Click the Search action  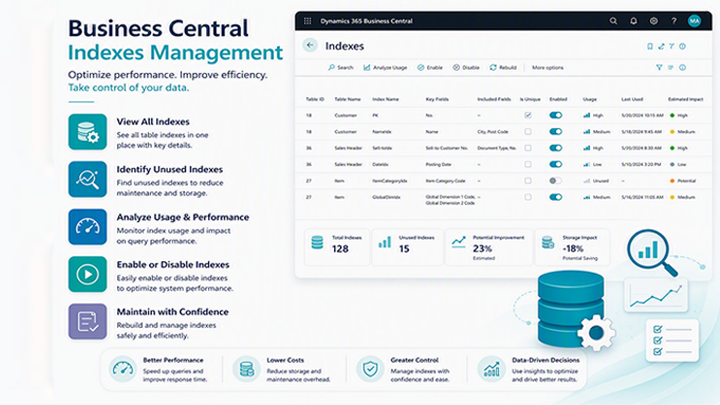coord(341,68)
